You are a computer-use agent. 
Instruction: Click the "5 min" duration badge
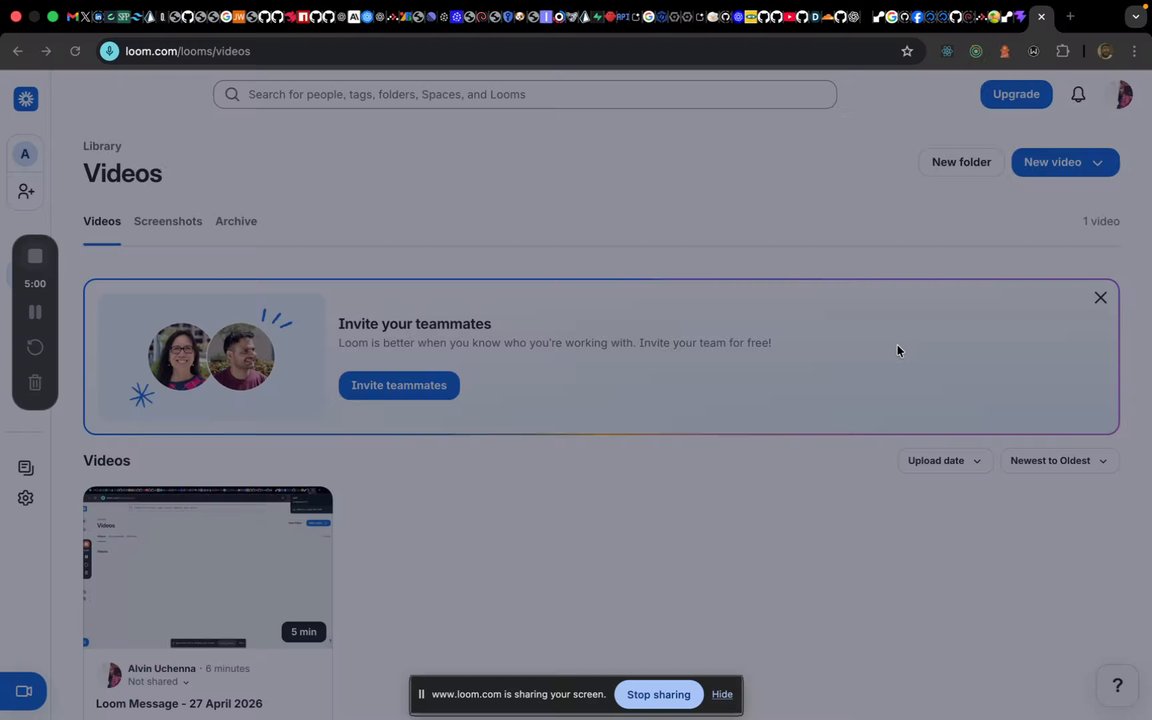(303, 632)
